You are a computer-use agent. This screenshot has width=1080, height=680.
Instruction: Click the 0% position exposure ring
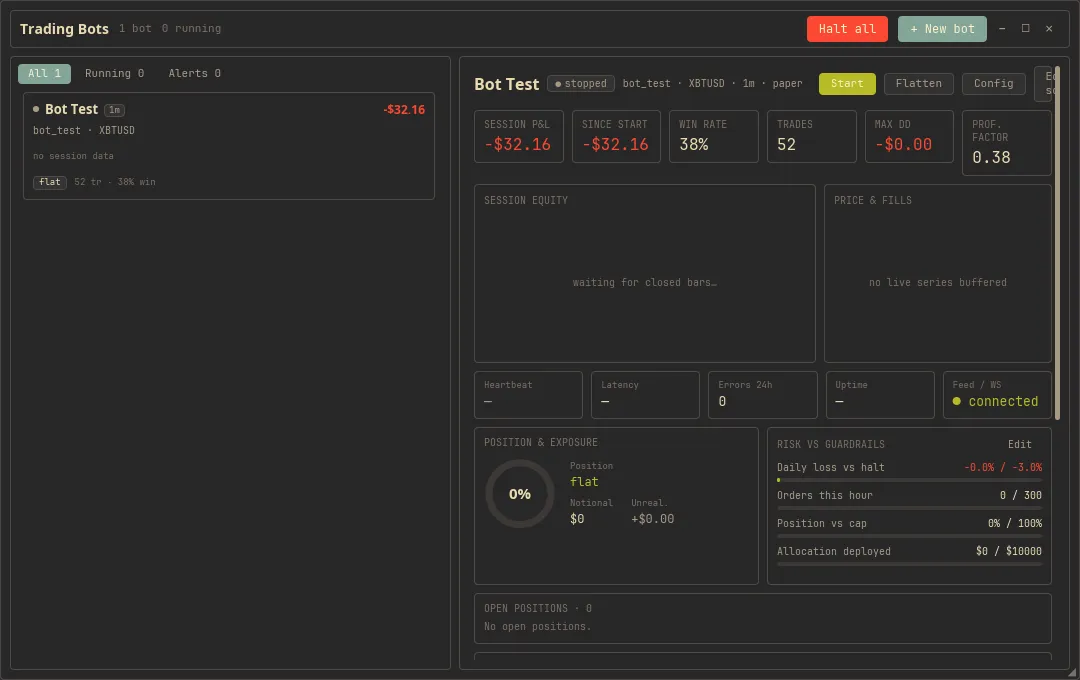click(519, 494)
